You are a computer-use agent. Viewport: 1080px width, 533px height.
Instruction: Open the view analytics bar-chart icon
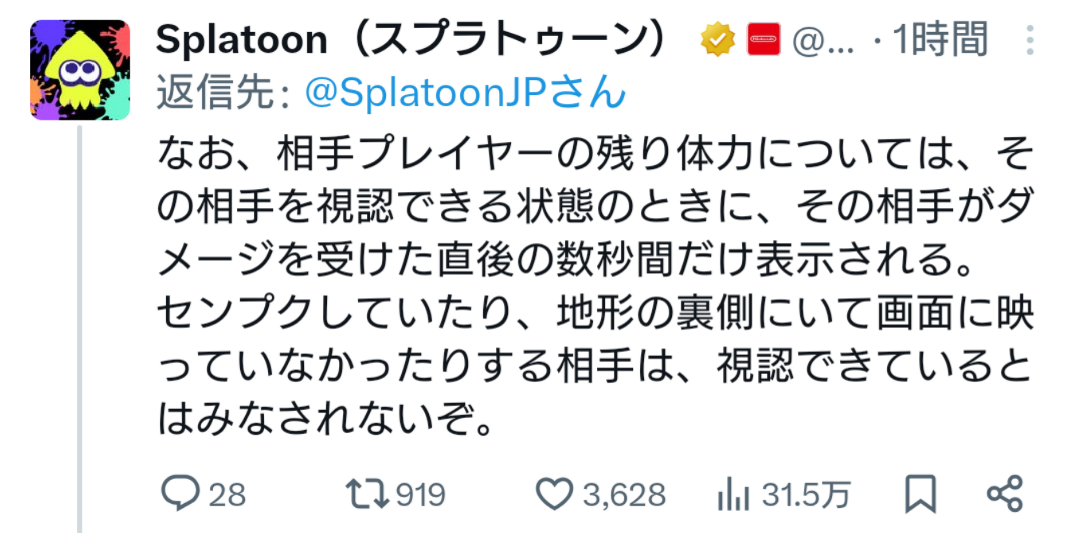point(735,493)
